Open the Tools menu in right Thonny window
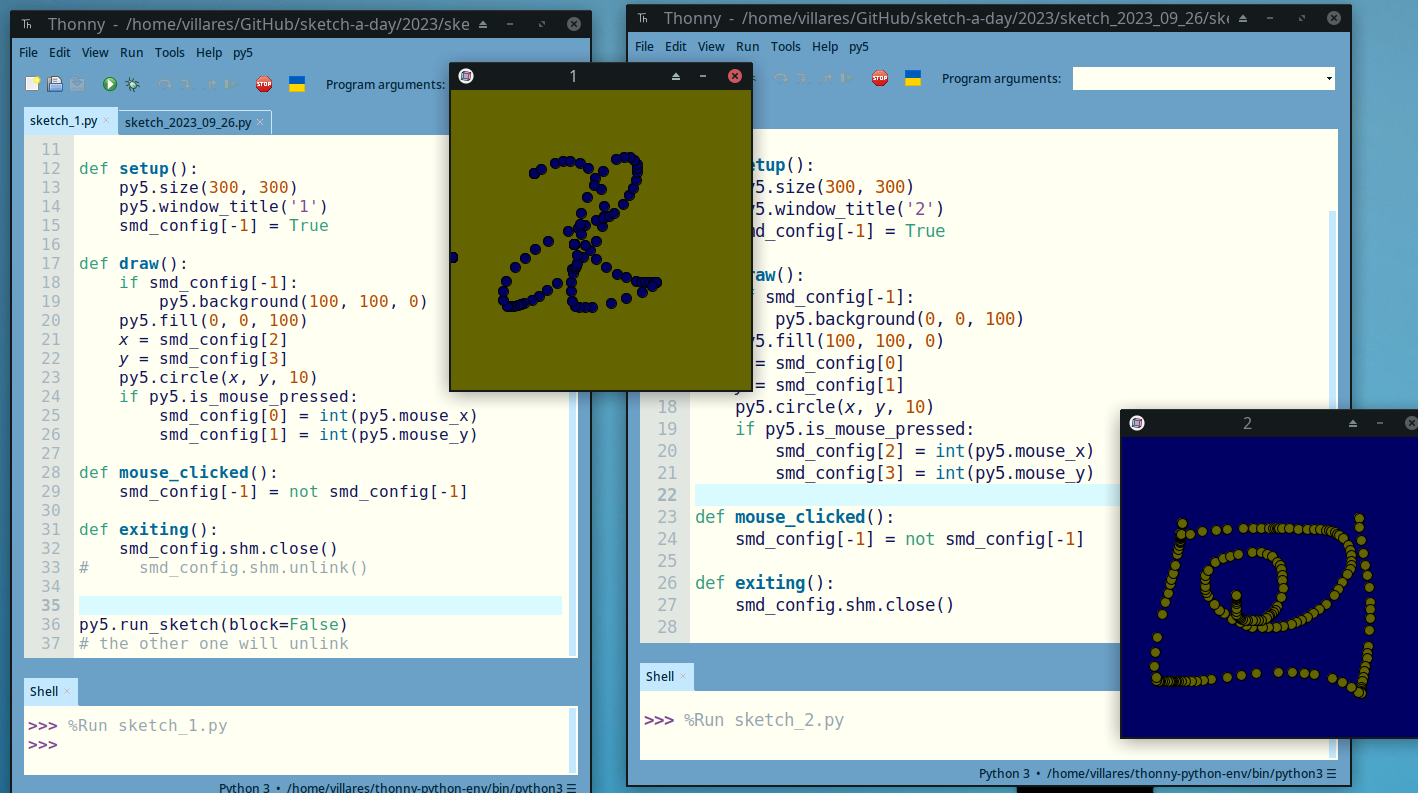The width and height of the screenshot is (1418, 793). (x=785, y=47)
